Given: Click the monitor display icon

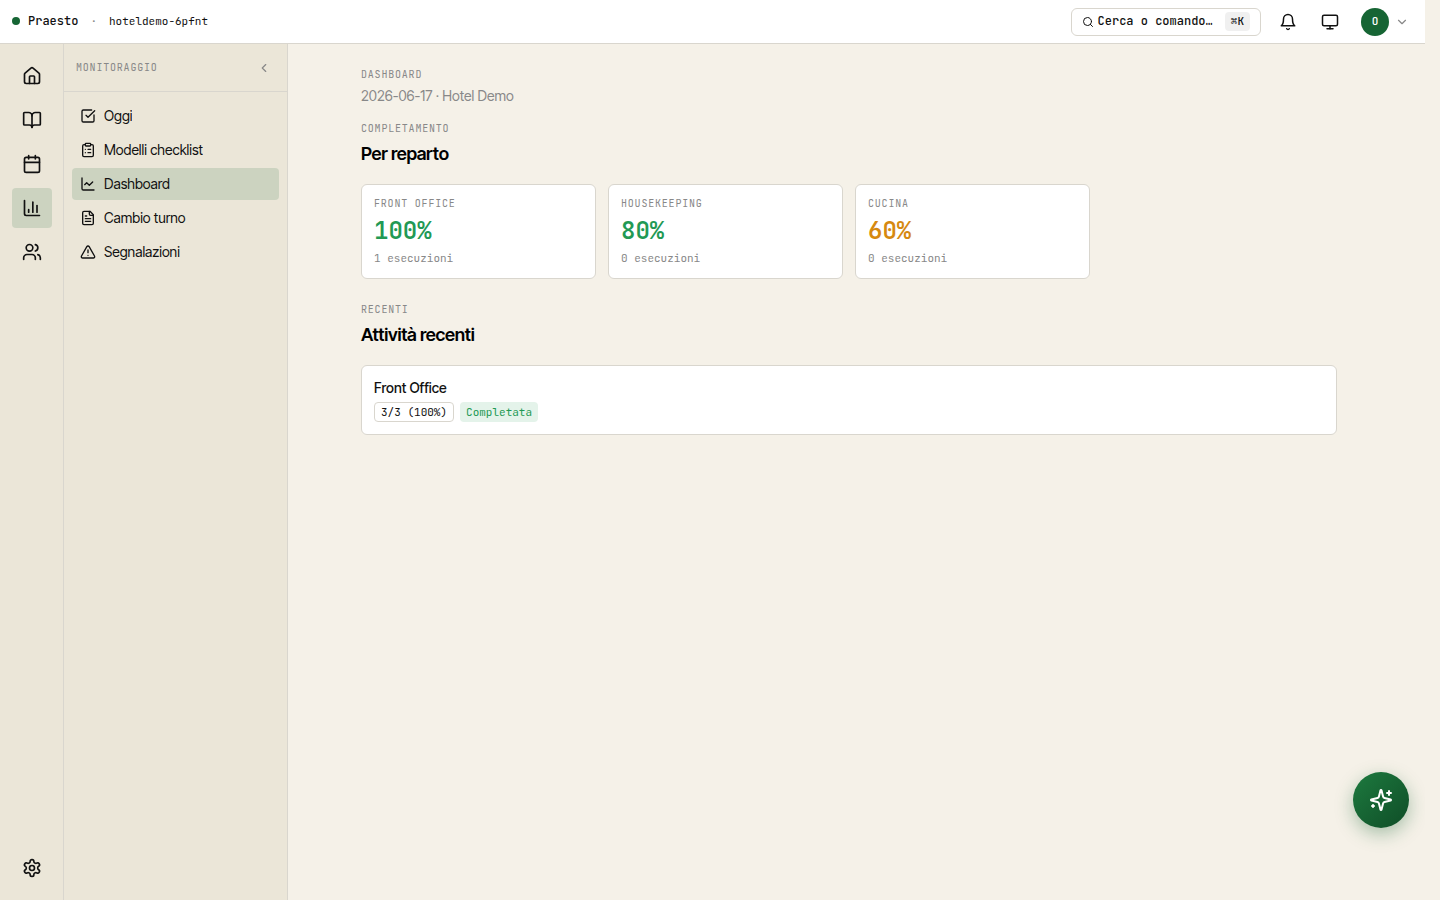Looking at the screenshot, I should (1330, 21).
